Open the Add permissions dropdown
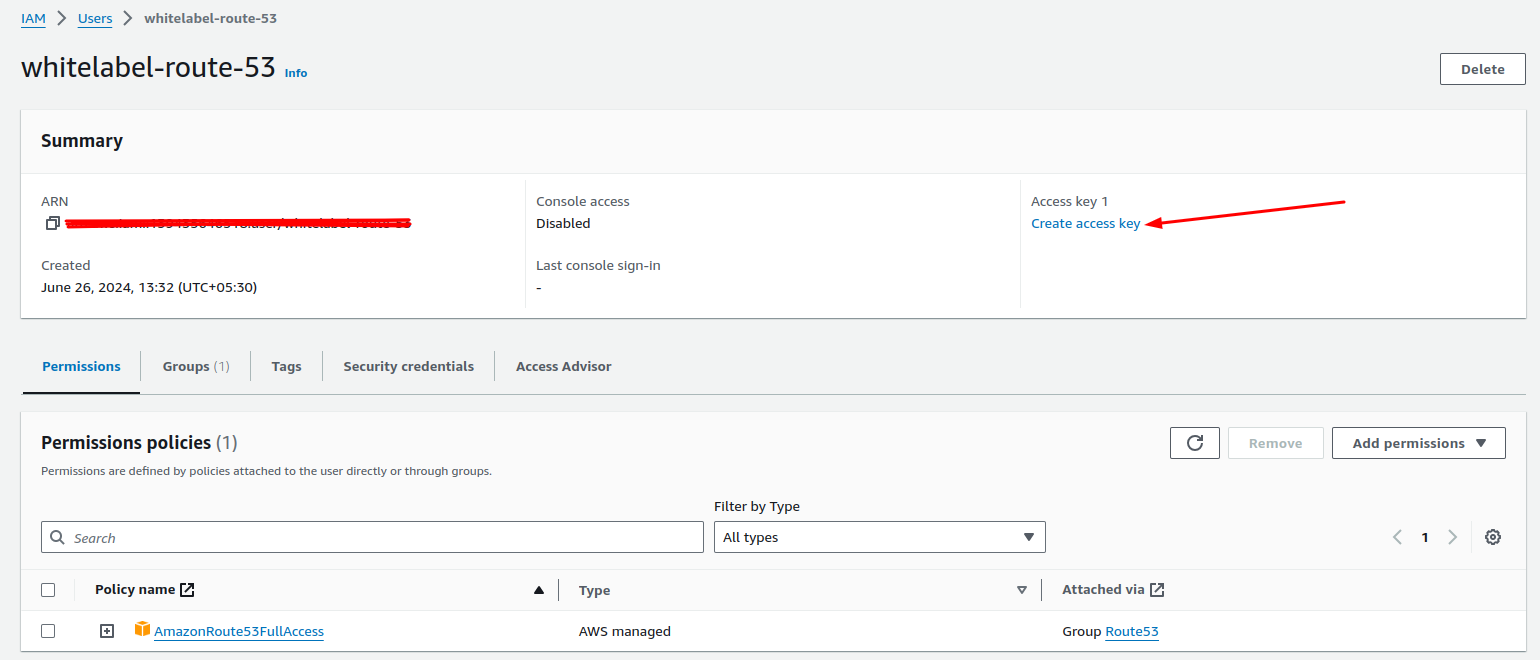This screenshot has height=660, width=1540. [1418, 443]
